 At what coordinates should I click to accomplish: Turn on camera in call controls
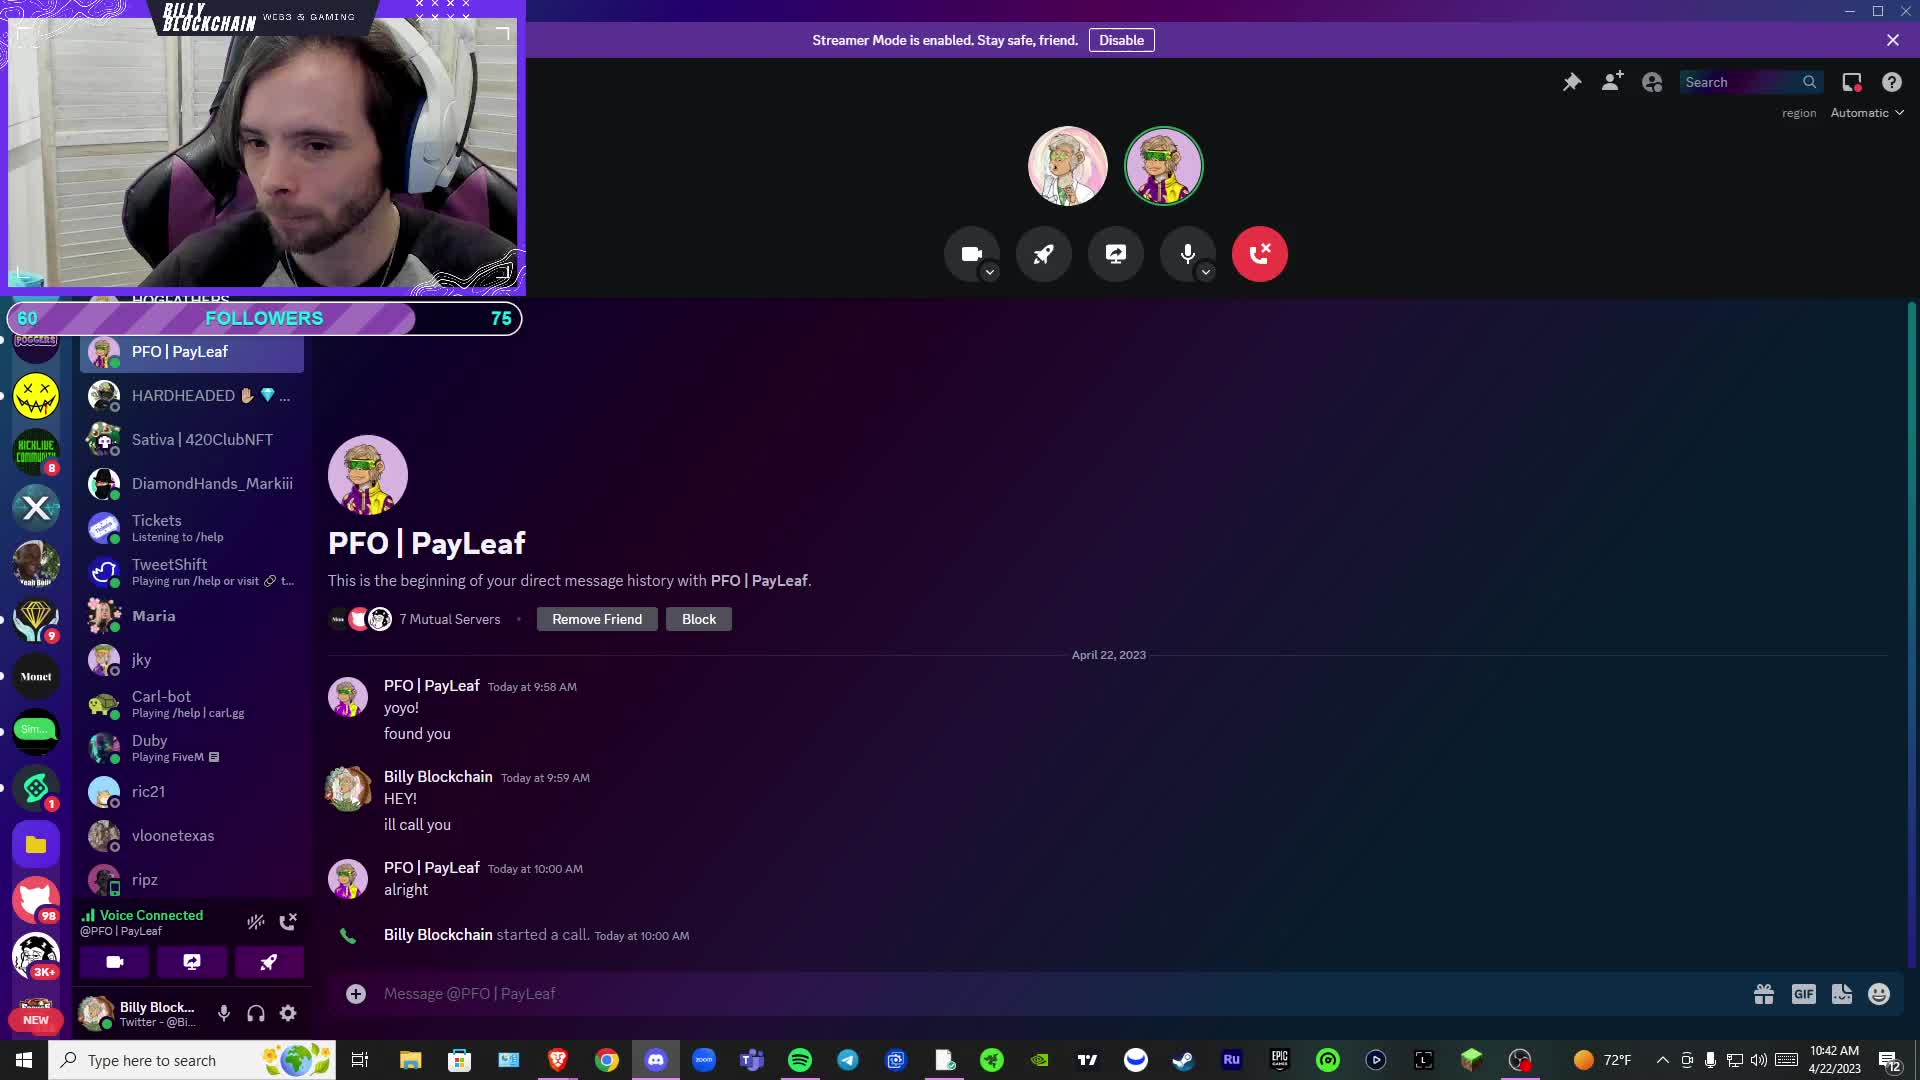(971, 254)
